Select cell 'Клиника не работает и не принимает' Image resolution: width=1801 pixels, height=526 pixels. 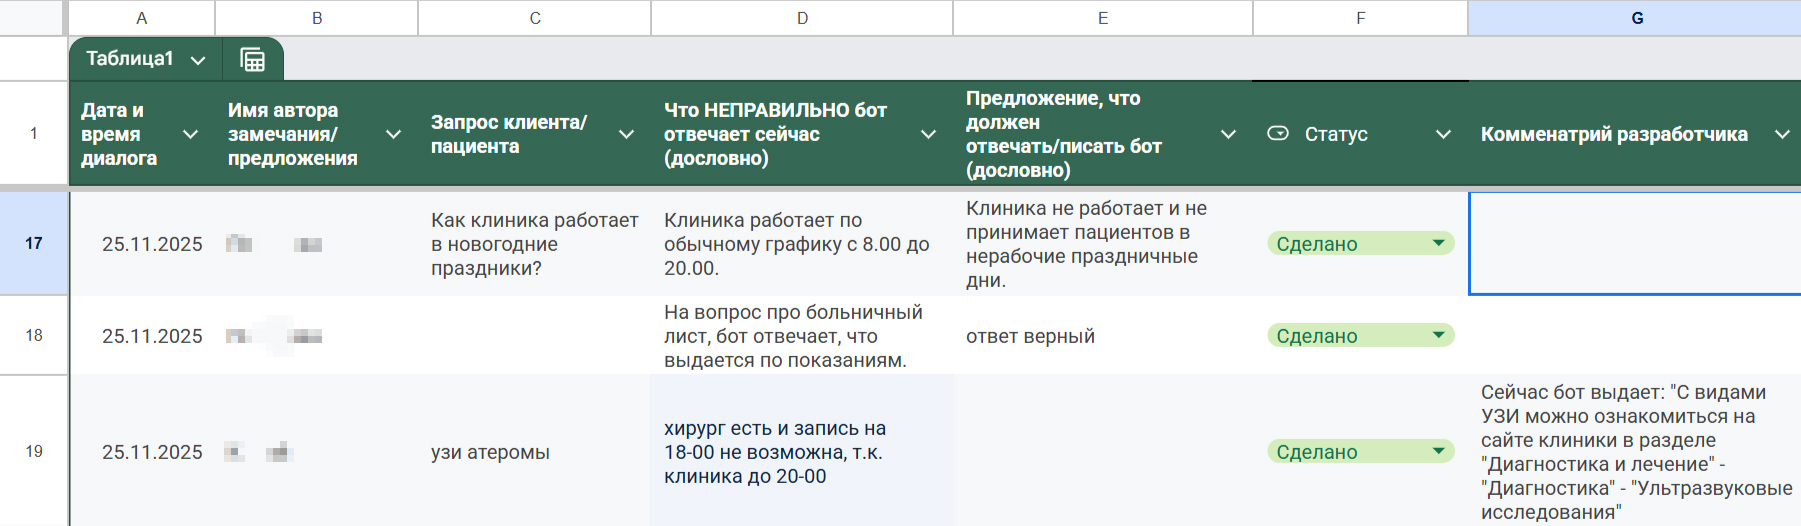(1103, 244)
